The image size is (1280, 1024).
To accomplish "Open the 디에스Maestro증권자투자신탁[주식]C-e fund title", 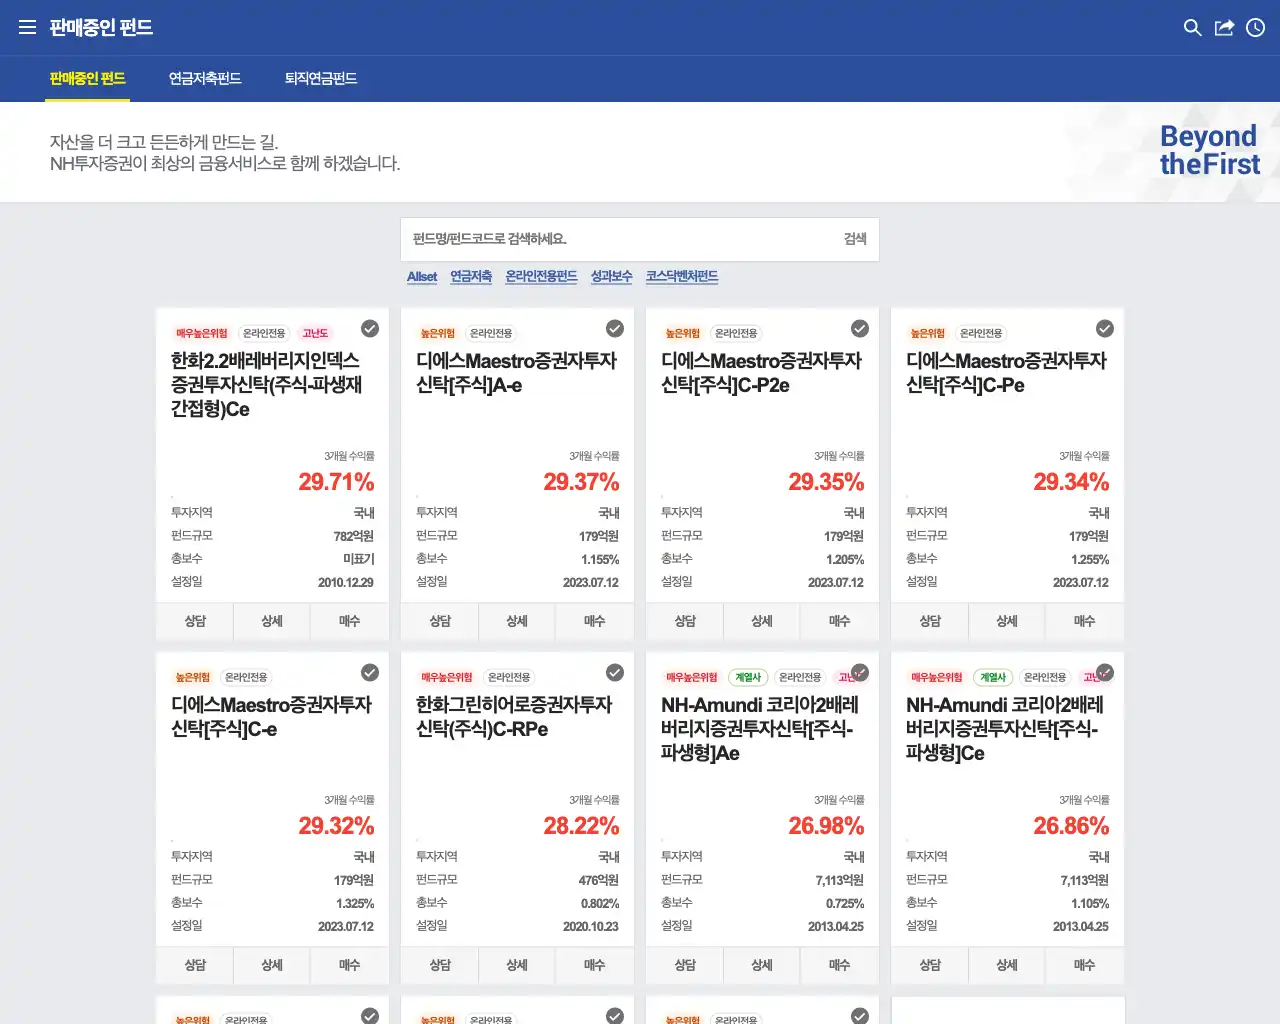I will coord(271,717).
